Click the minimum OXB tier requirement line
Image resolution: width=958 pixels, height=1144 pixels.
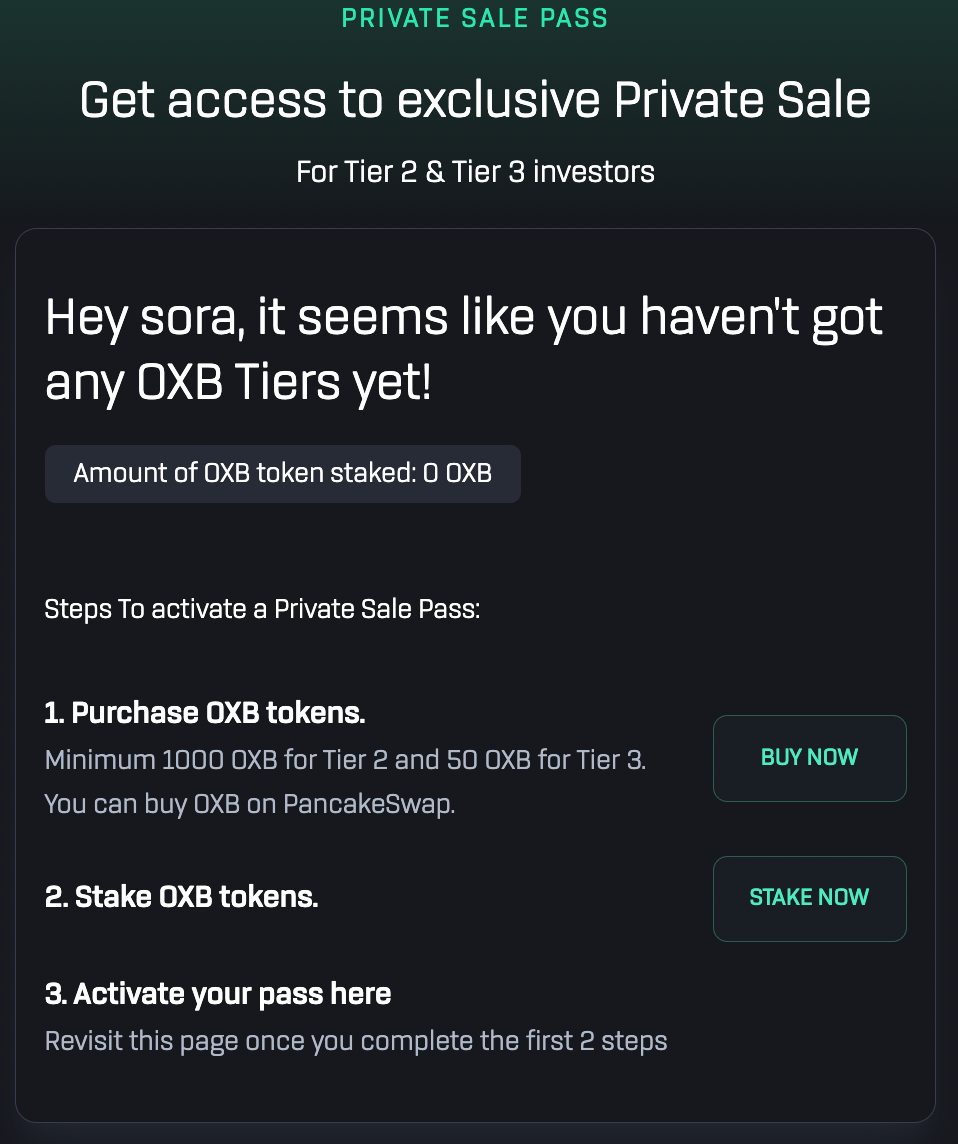(x=345, y=759)
